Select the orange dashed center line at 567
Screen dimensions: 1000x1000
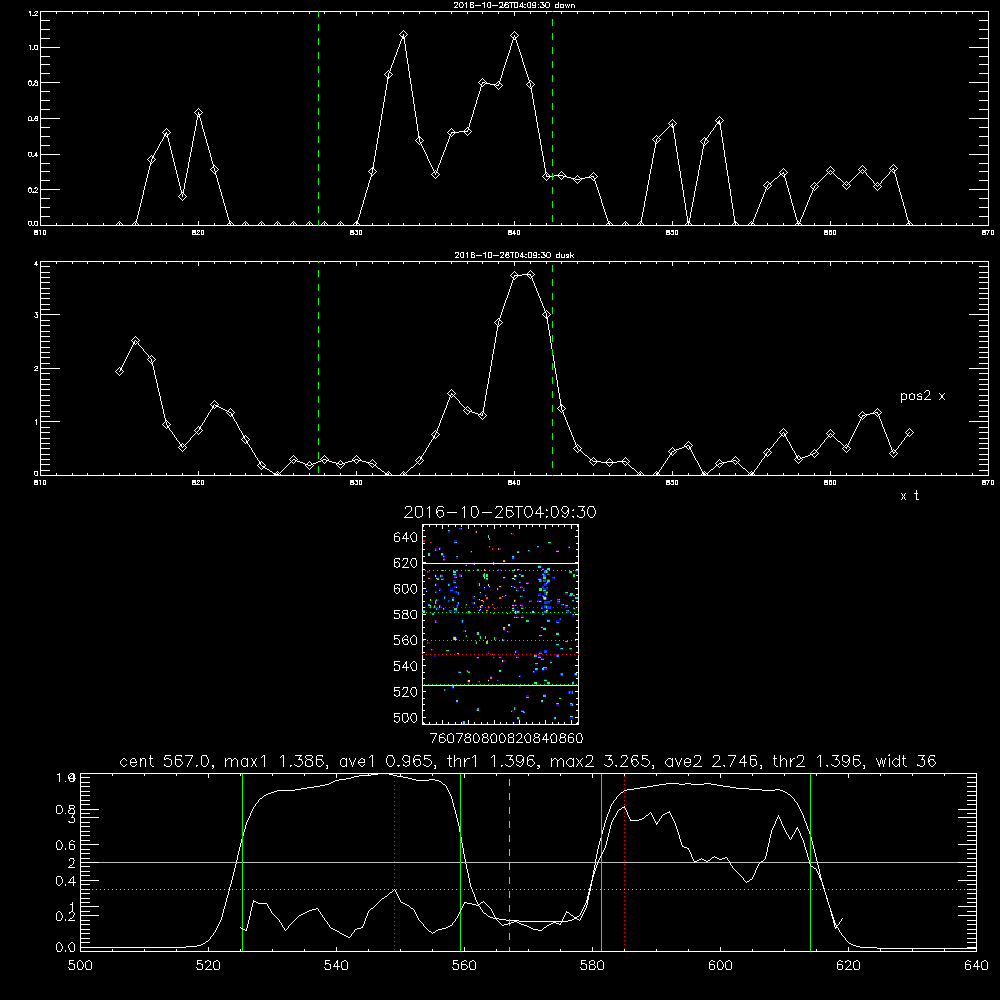[x=509, y=861]
